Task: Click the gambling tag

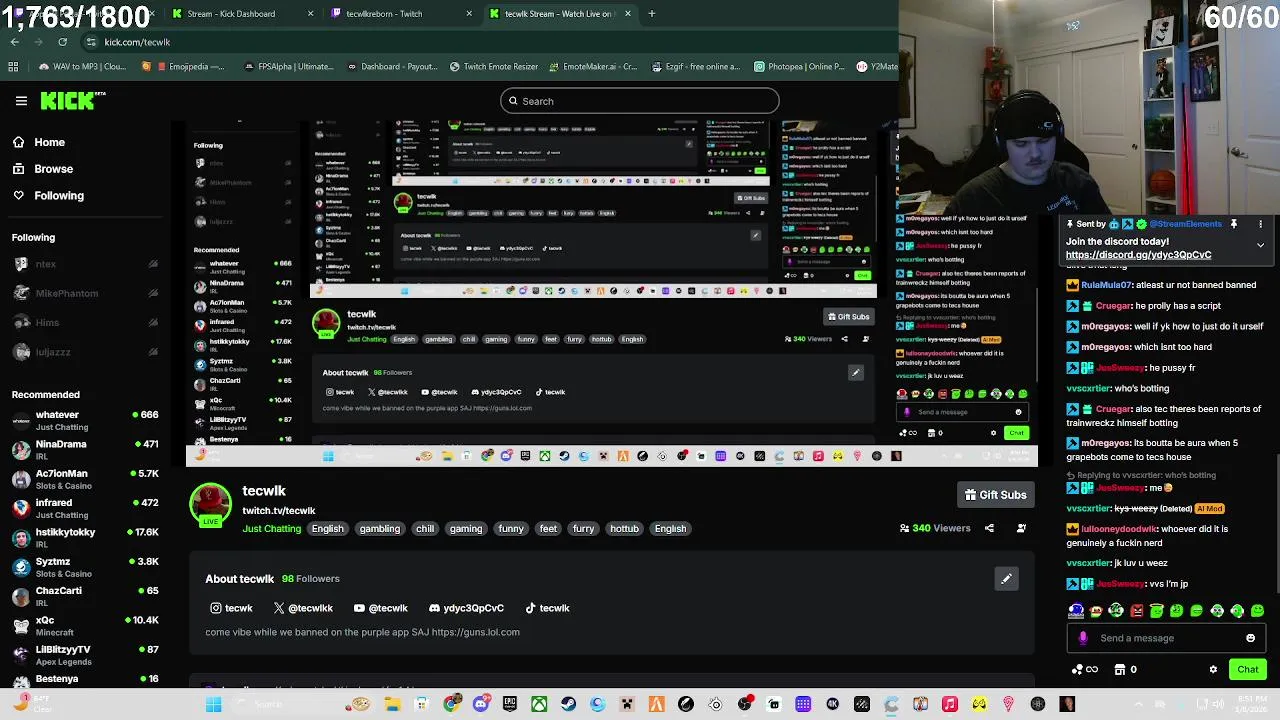Action: [379, 529]
